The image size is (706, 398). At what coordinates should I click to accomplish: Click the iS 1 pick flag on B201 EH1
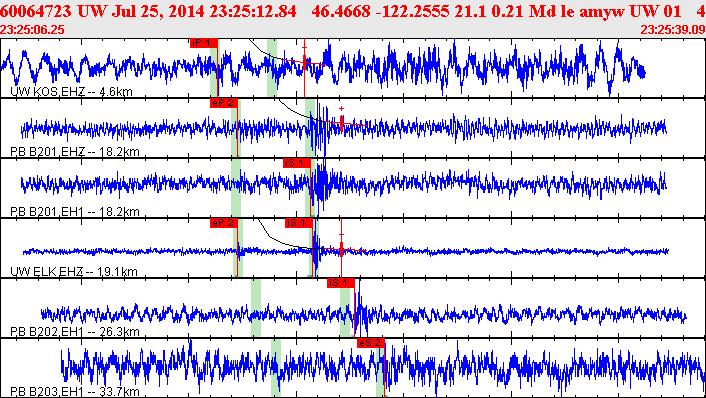pos(297,163)
